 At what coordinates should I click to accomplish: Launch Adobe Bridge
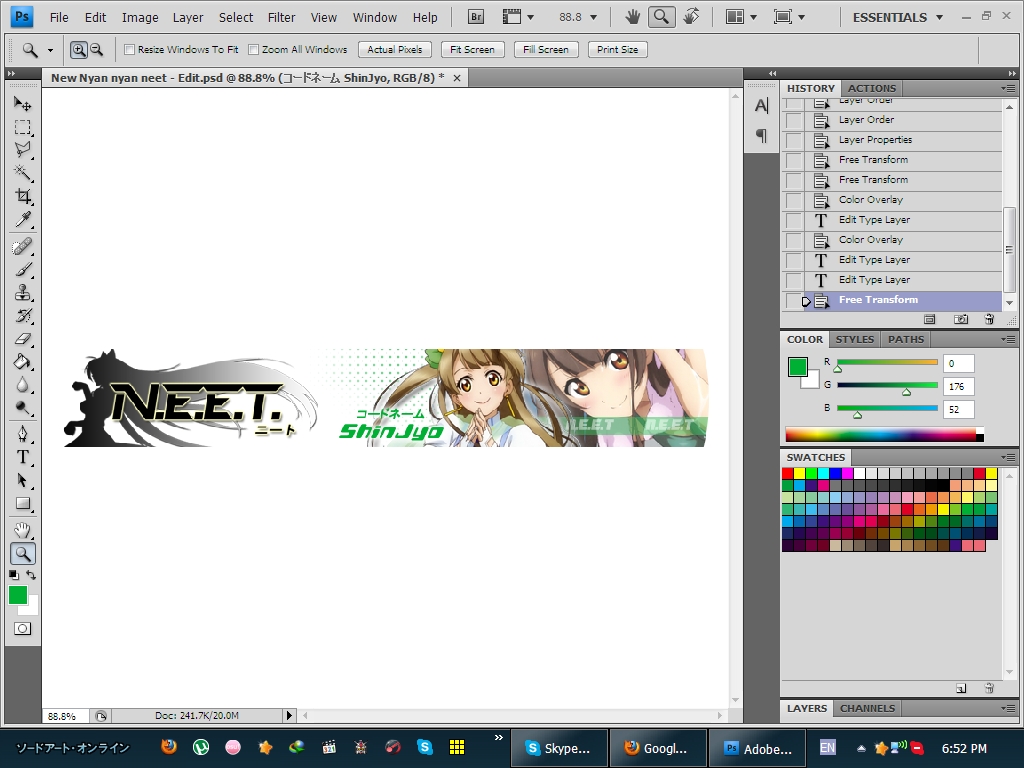(476, 17)
